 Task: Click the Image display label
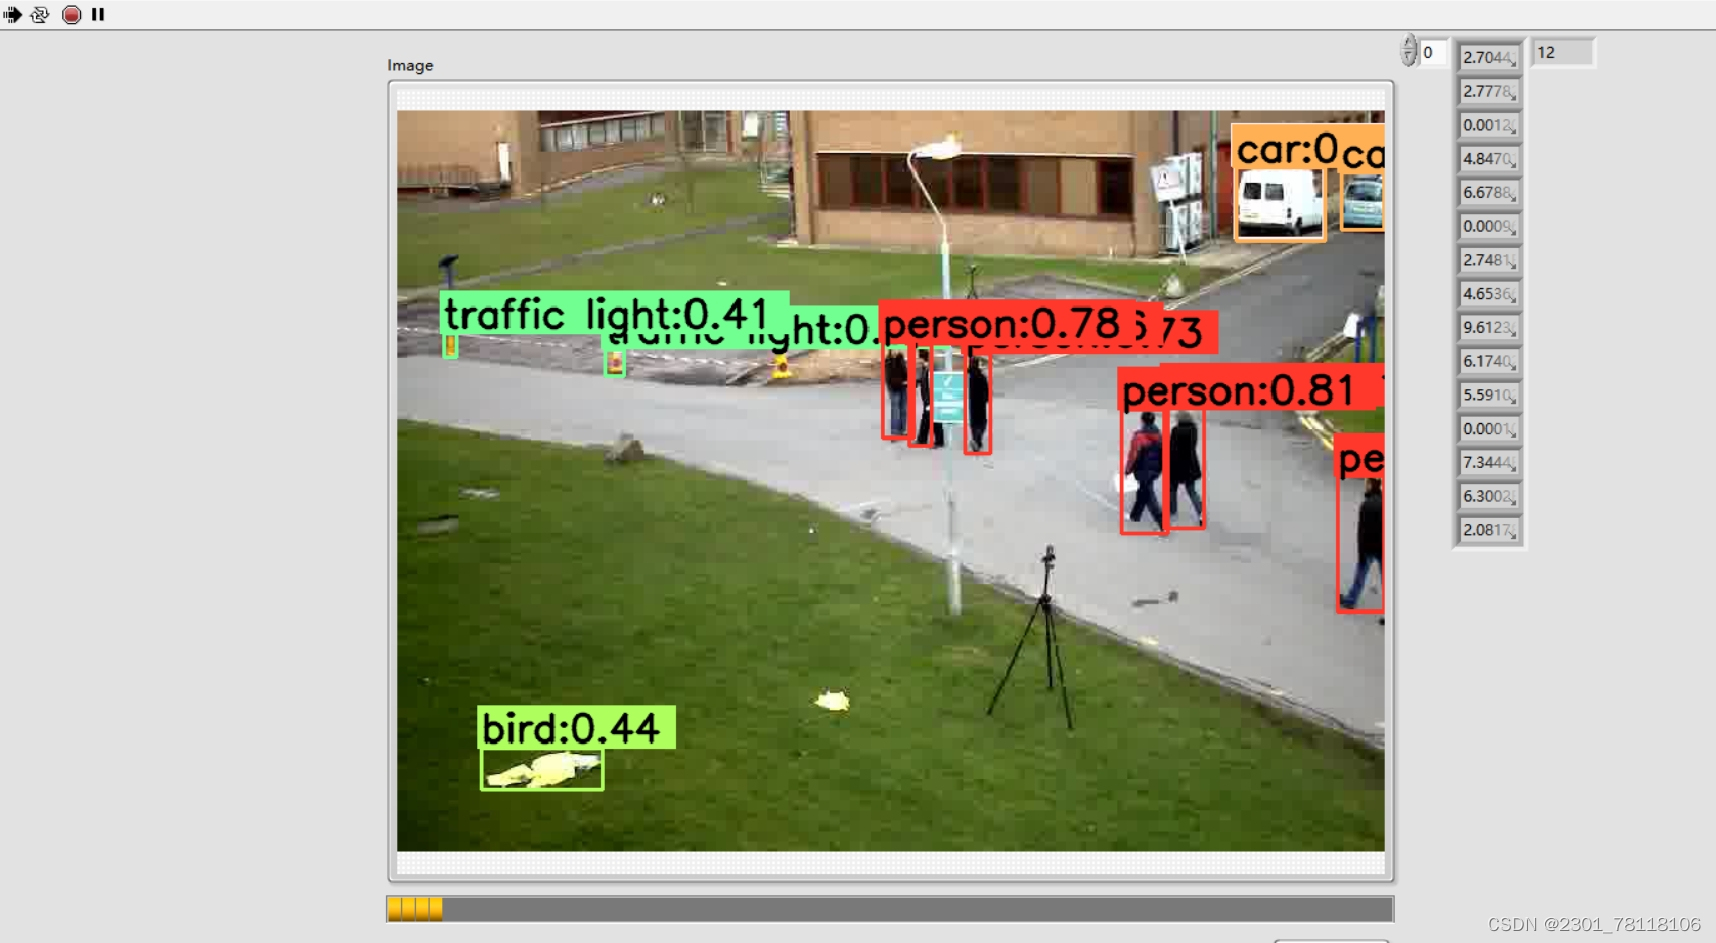410,65
